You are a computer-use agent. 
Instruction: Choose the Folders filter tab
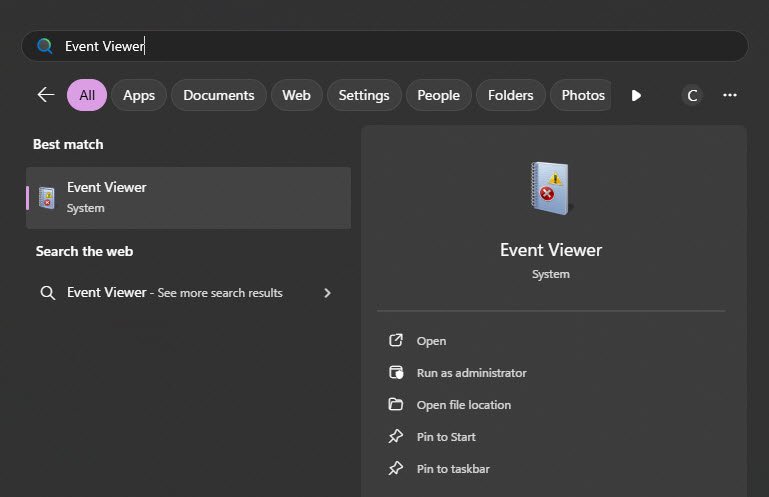tap(510, 95)
